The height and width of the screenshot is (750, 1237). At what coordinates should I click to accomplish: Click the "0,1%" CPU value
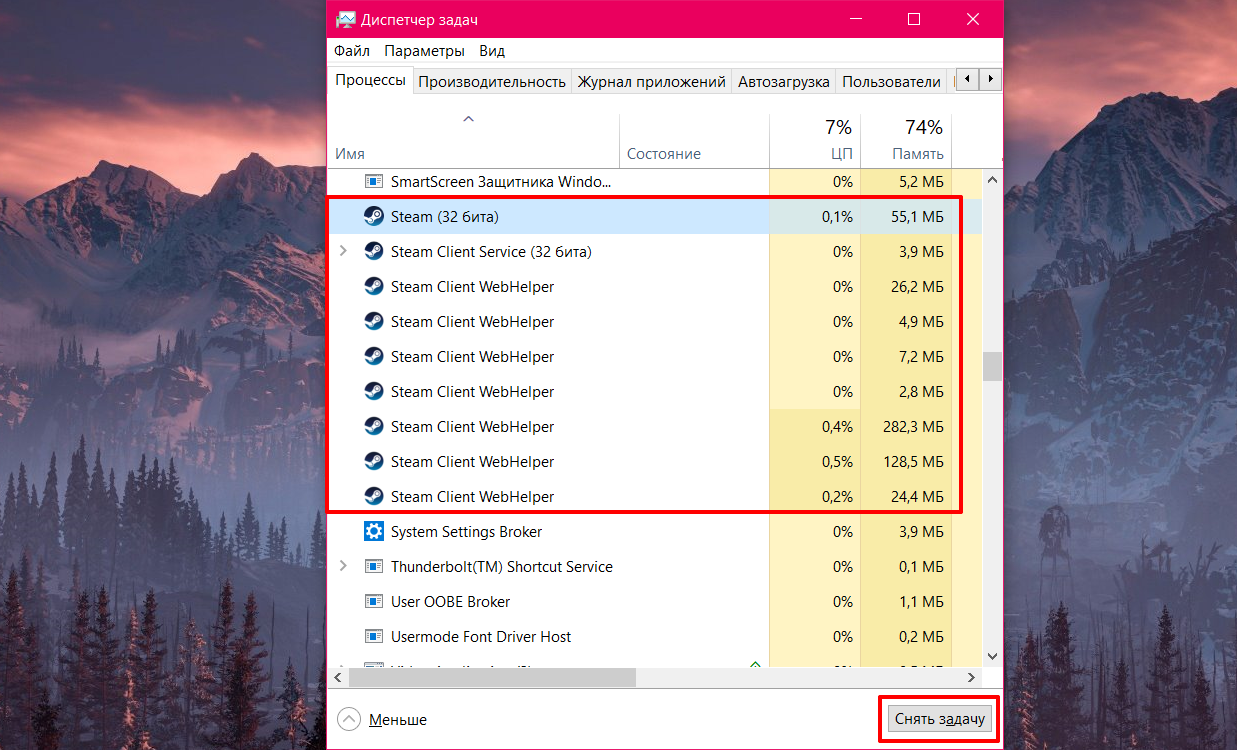[x=837, y=217]
